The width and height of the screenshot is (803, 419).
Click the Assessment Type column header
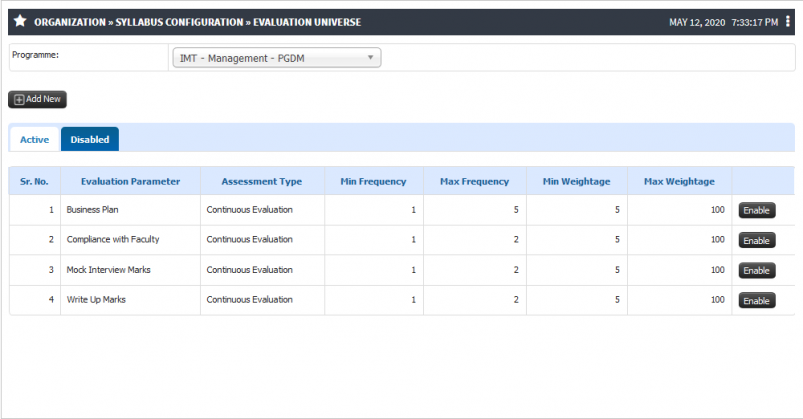(262, 181)
